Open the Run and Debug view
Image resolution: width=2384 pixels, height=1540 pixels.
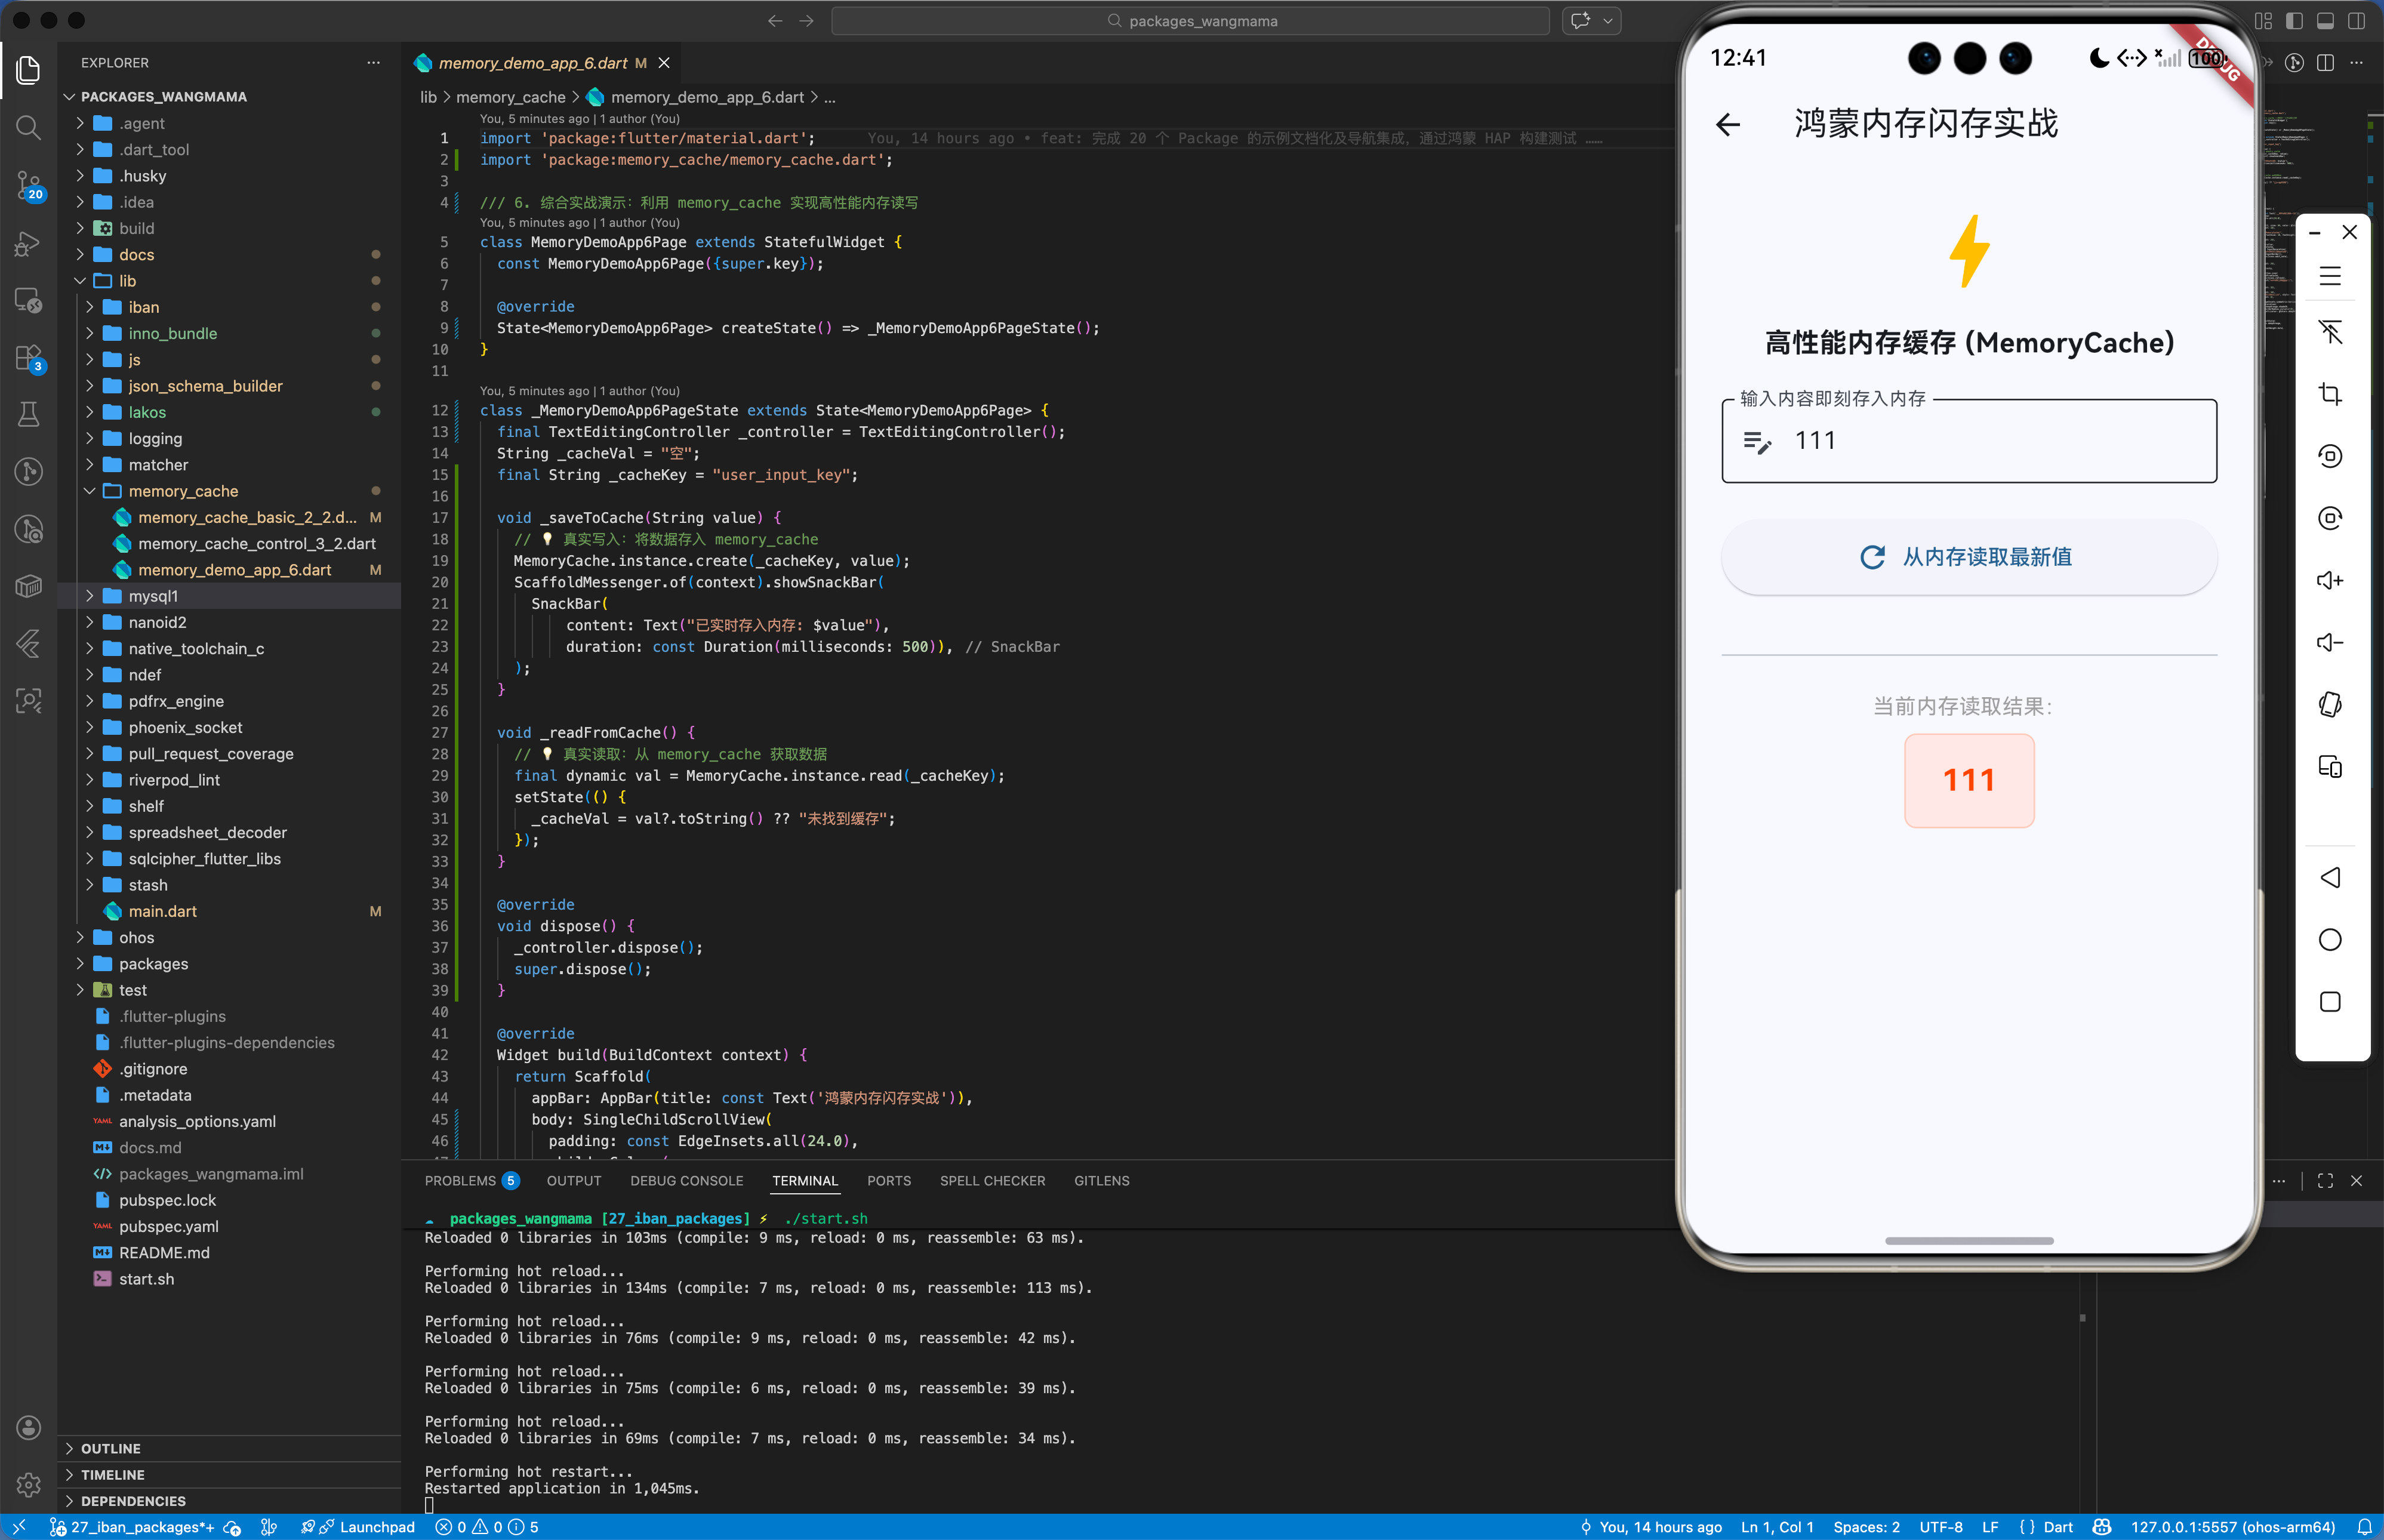point(28,243)
